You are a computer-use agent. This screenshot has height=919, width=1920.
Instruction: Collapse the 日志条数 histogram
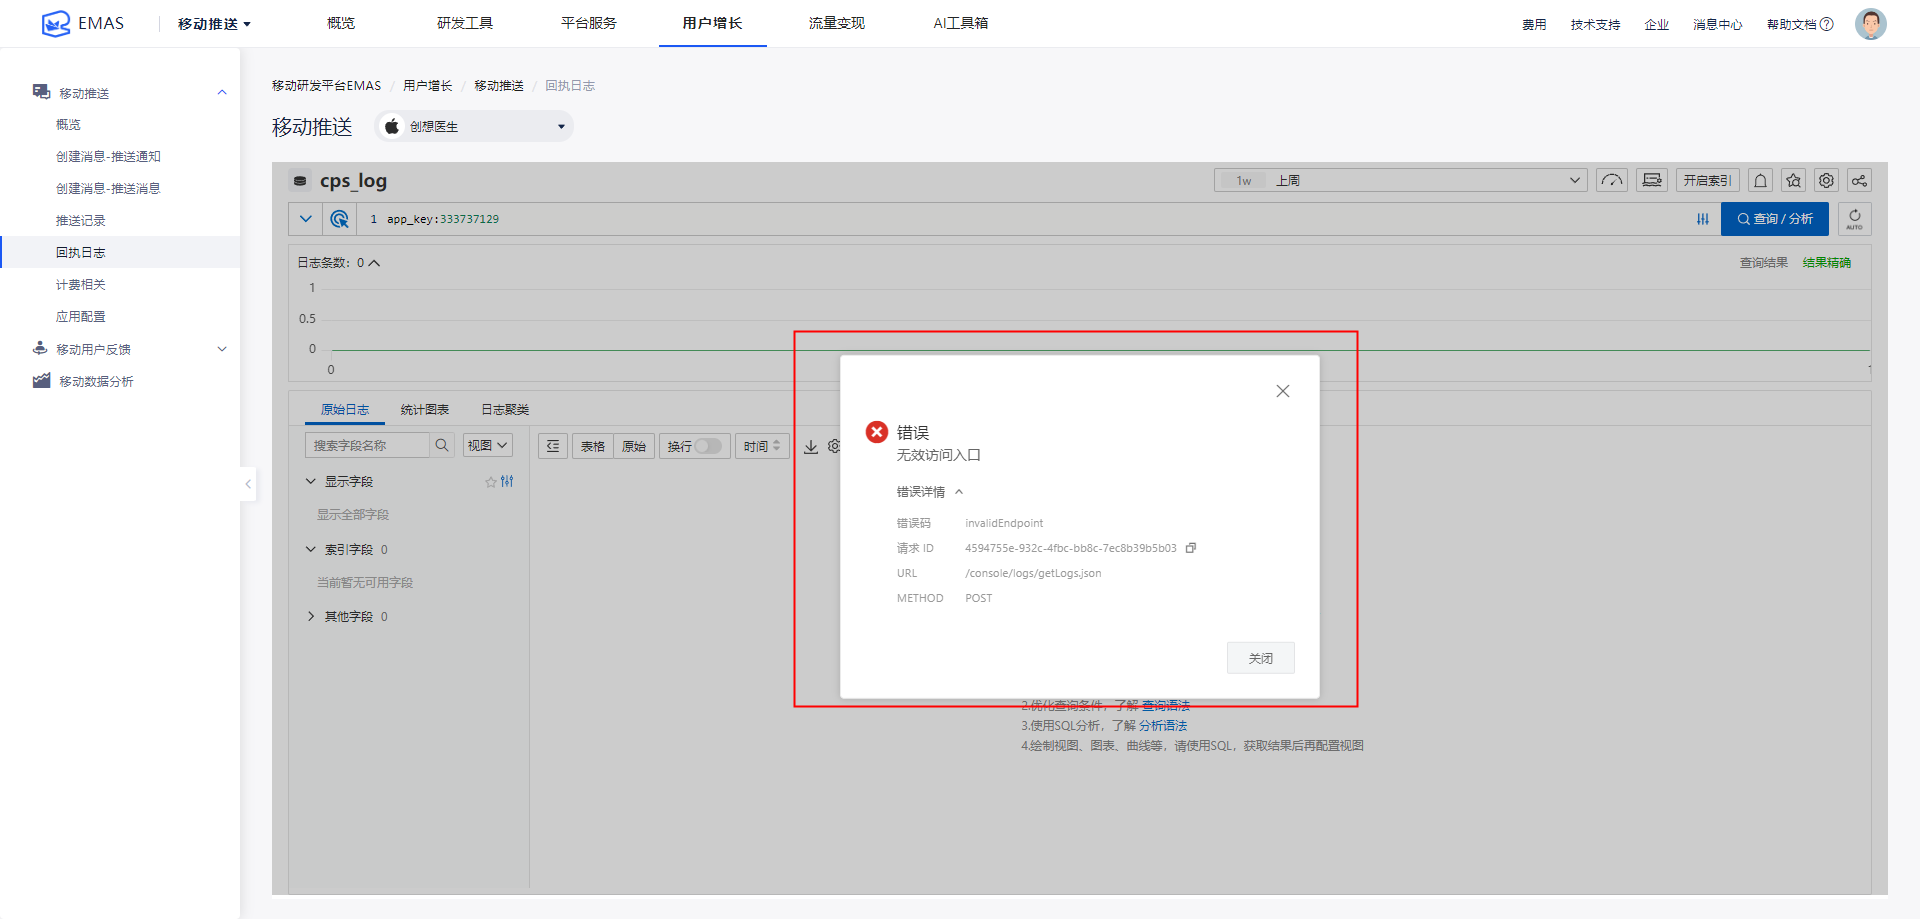pyautogui.click(x=374, y=263)
